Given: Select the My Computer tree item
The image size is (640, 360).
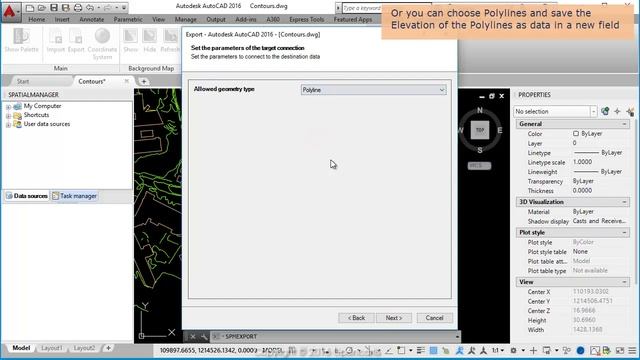Looking at the screenshot, I should click(x=42, y=106).
